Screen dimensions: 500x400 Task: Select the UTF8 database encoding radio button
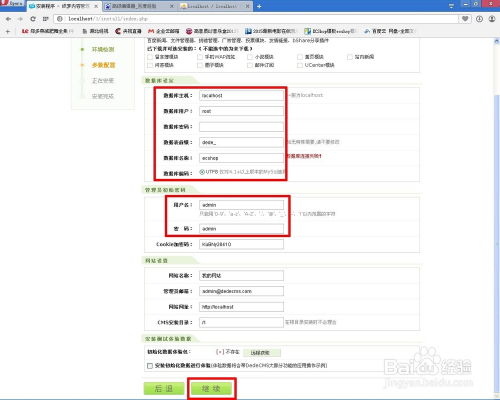[x=202, y=172]
